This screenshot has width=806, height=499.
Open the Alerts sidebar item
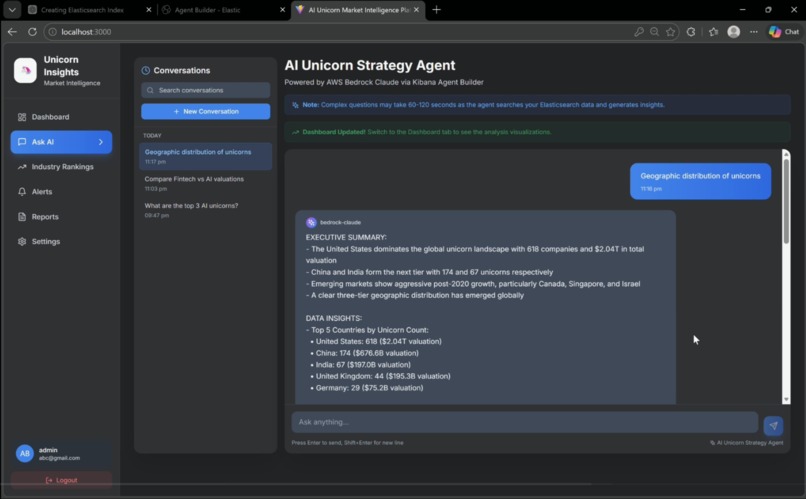pyautogui.click(x=61, y=192)
